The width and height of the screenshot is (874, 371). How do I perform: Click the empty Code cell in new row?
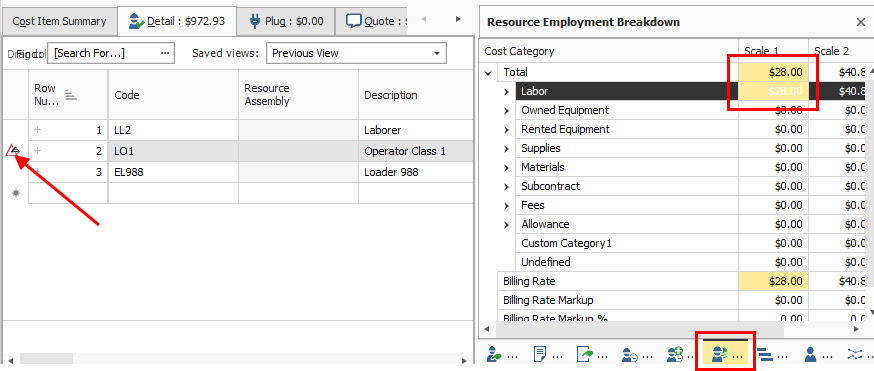point(173,193)
